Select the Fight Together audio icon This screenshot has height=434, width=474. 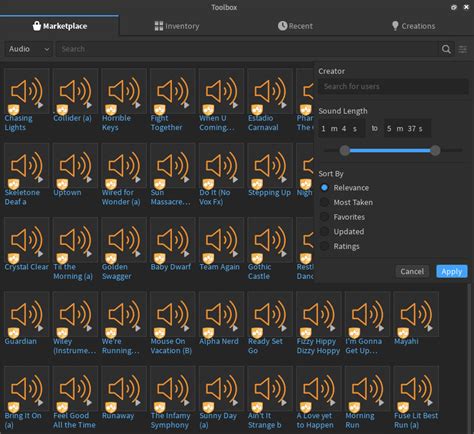pyautogui.click(x=173, y=91)
